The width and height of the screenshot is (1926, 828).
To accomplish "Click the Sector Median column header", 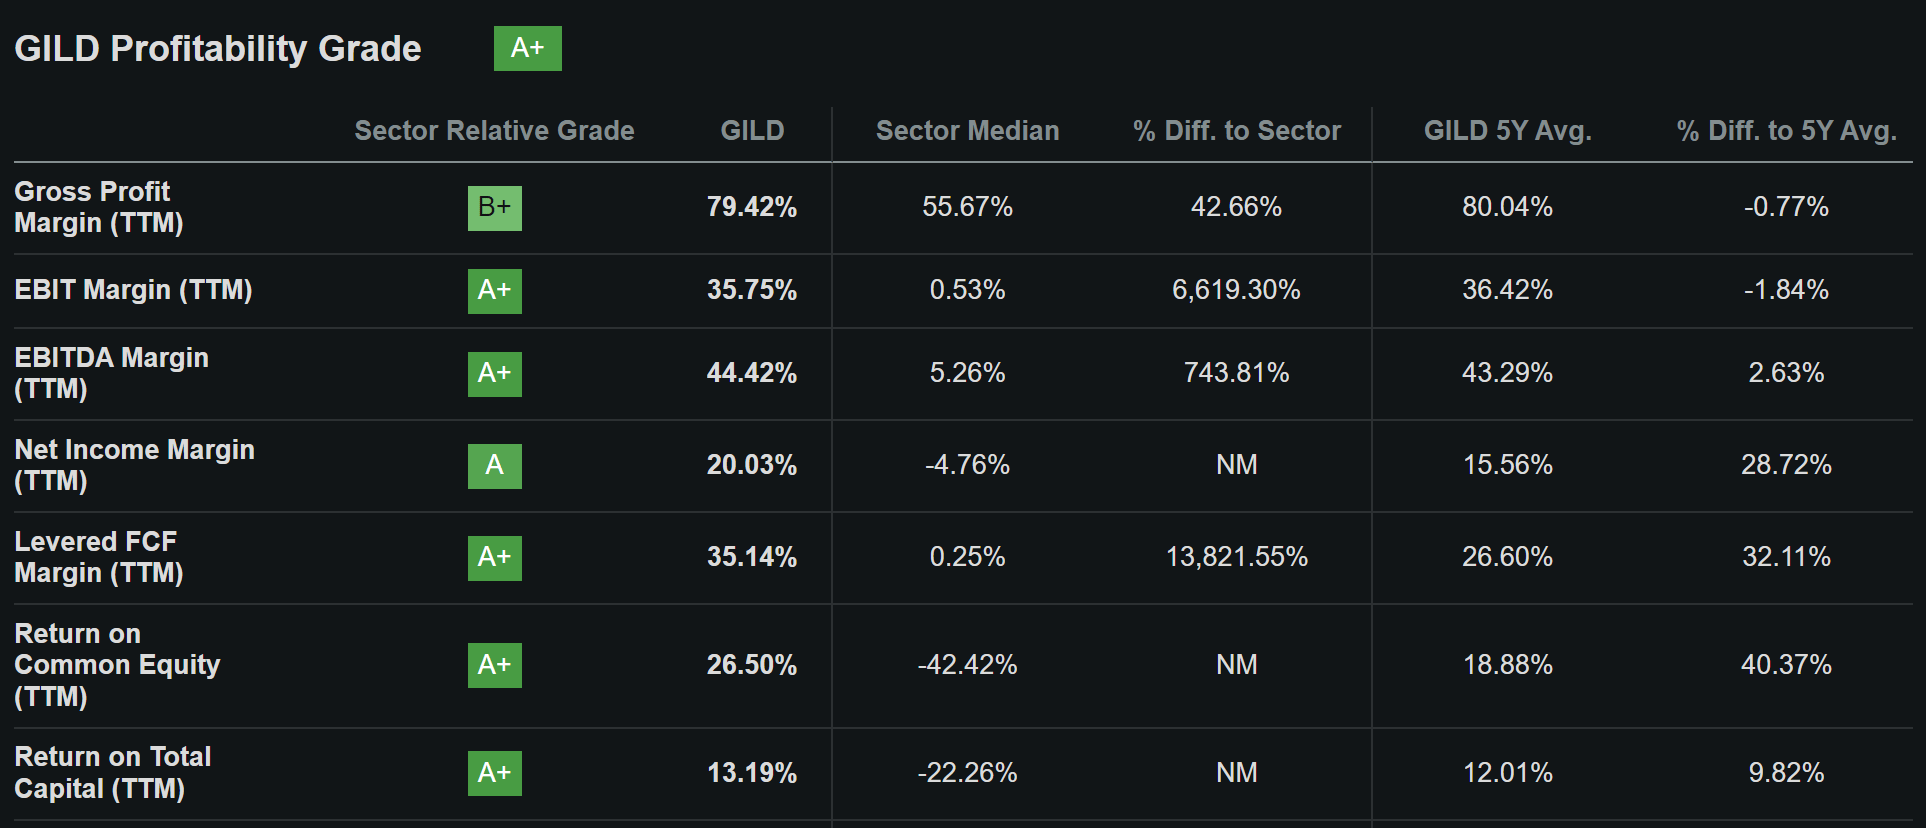I will tap(967, 131).
